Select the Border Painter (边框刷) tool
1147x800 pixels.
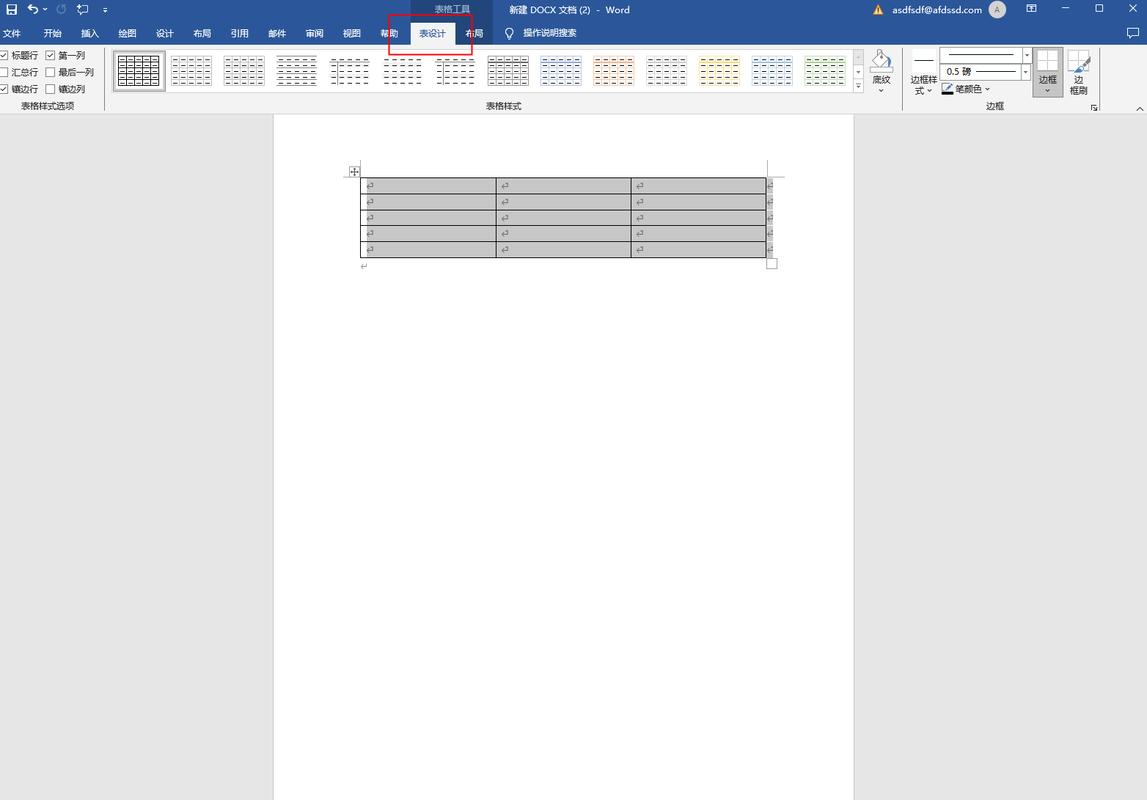(x=1078, y=72)
